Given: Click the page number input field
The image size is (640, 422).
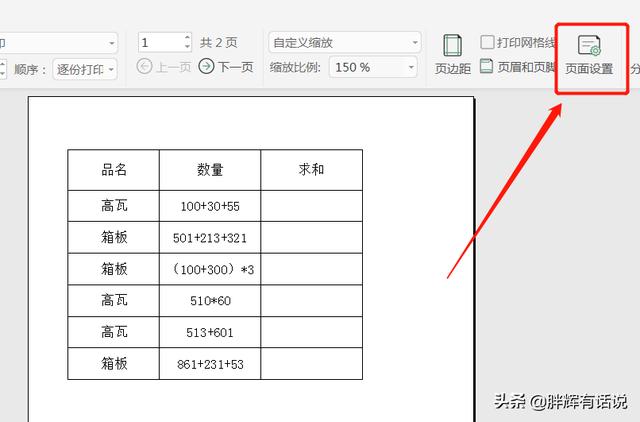Looking at the screenshot, I should coord(160,43).
